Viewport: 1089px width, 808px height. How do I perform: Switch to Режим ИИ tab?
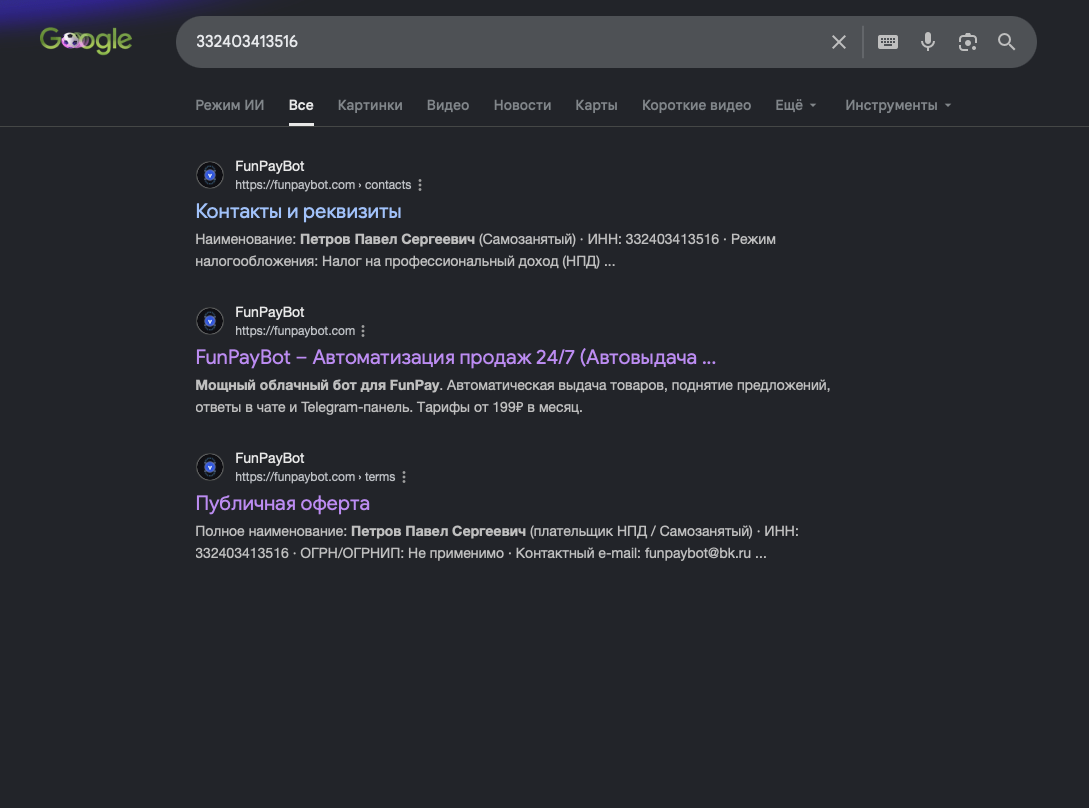pos(229,105)
